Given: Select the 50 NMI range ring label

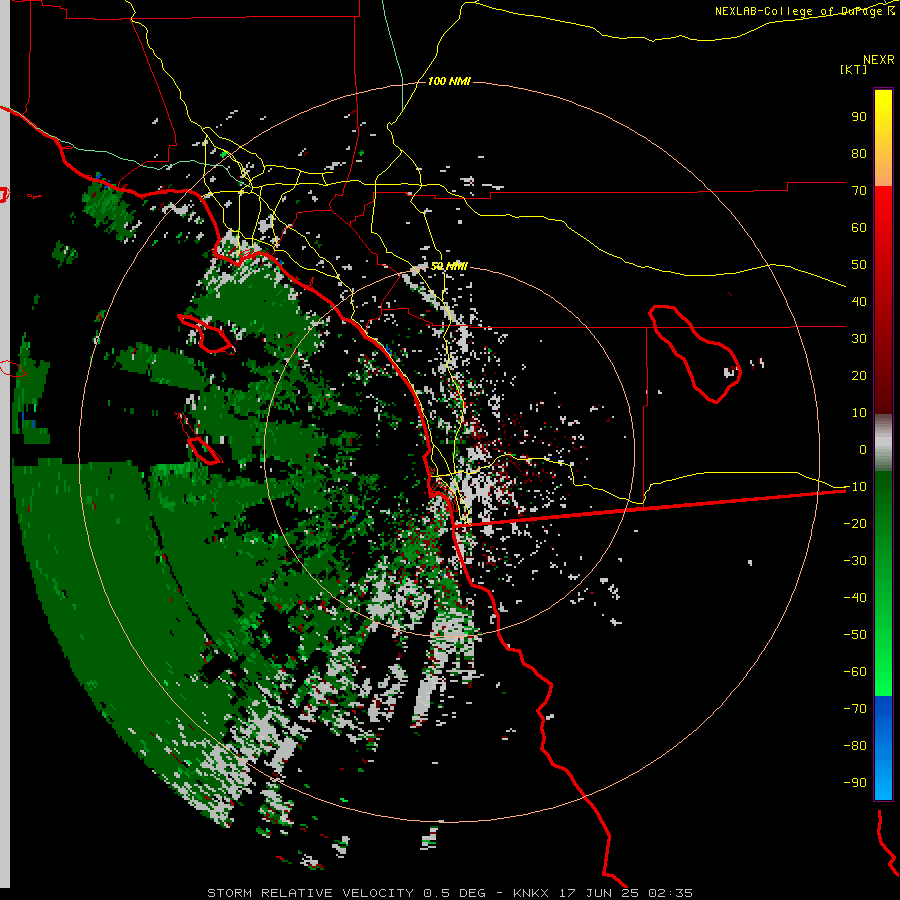Looking at the screenshot, I should [x=449, y=266].
